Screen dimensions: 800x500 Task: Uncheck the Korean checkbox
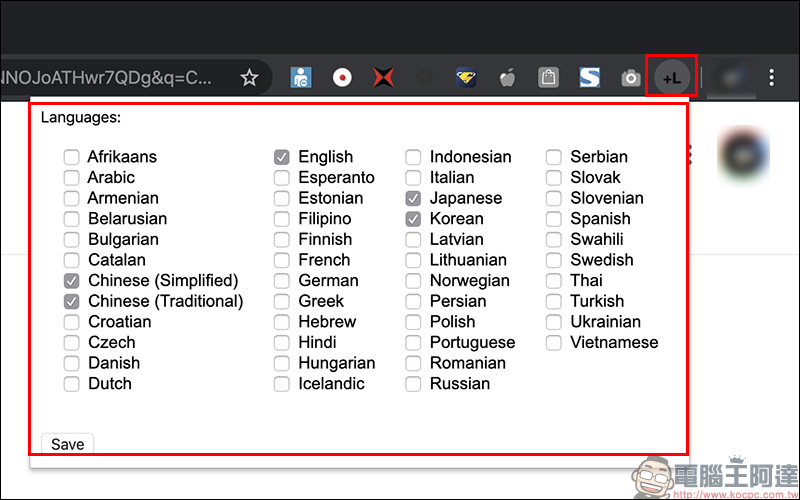point(413,219)
